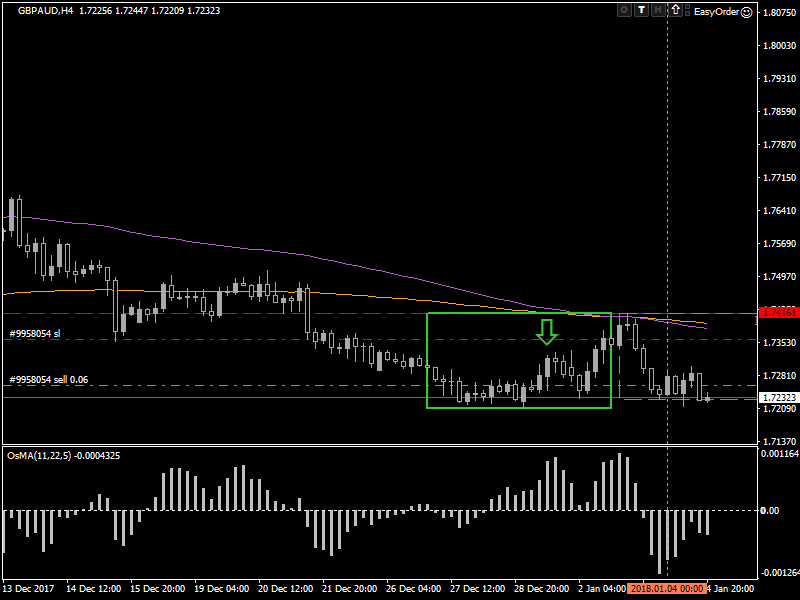Viewport: 800px width, 600px height.
Task: Click the O button in the EasyOrder panel
Action: click(624, 10)
